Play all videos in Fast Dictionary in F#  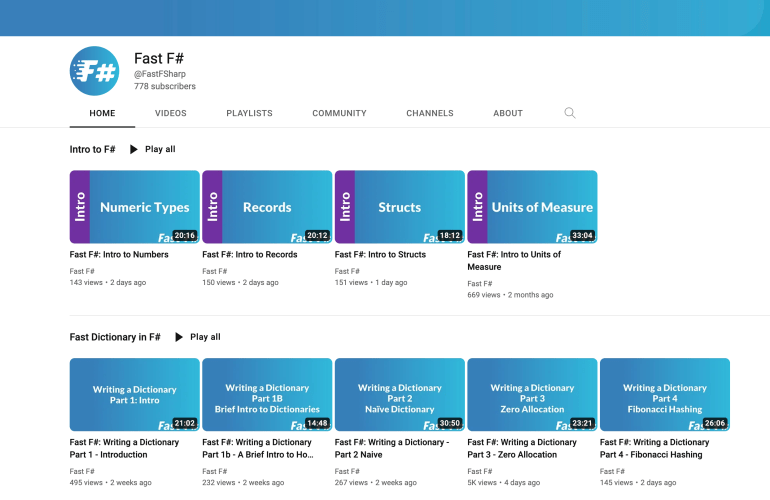point(197,337)
